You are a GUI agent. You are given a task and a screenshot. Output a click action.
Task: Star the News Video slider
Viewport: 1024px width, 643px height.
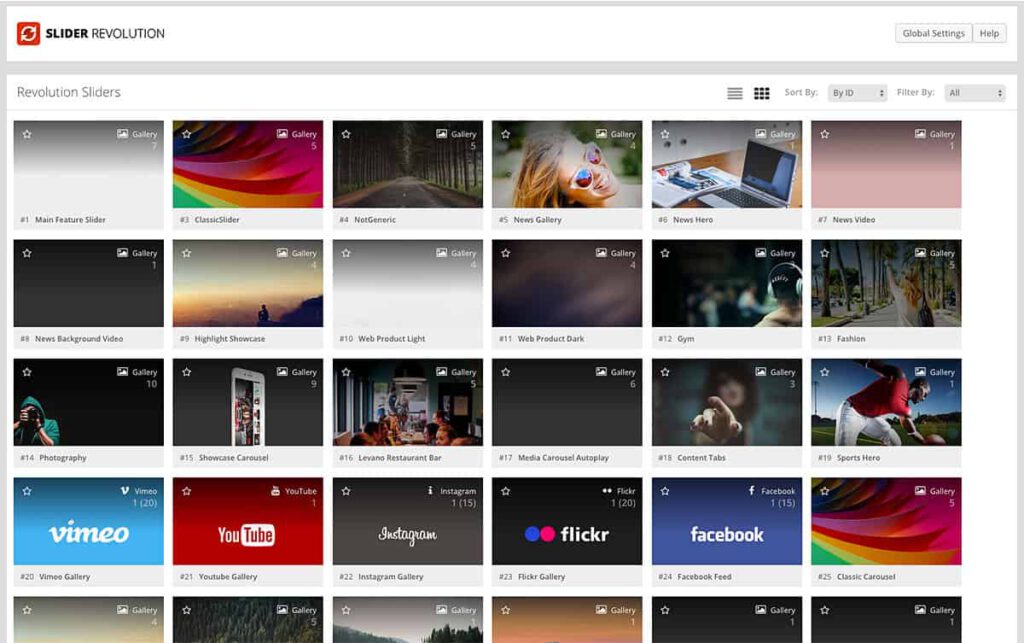[x=825, y=134]
